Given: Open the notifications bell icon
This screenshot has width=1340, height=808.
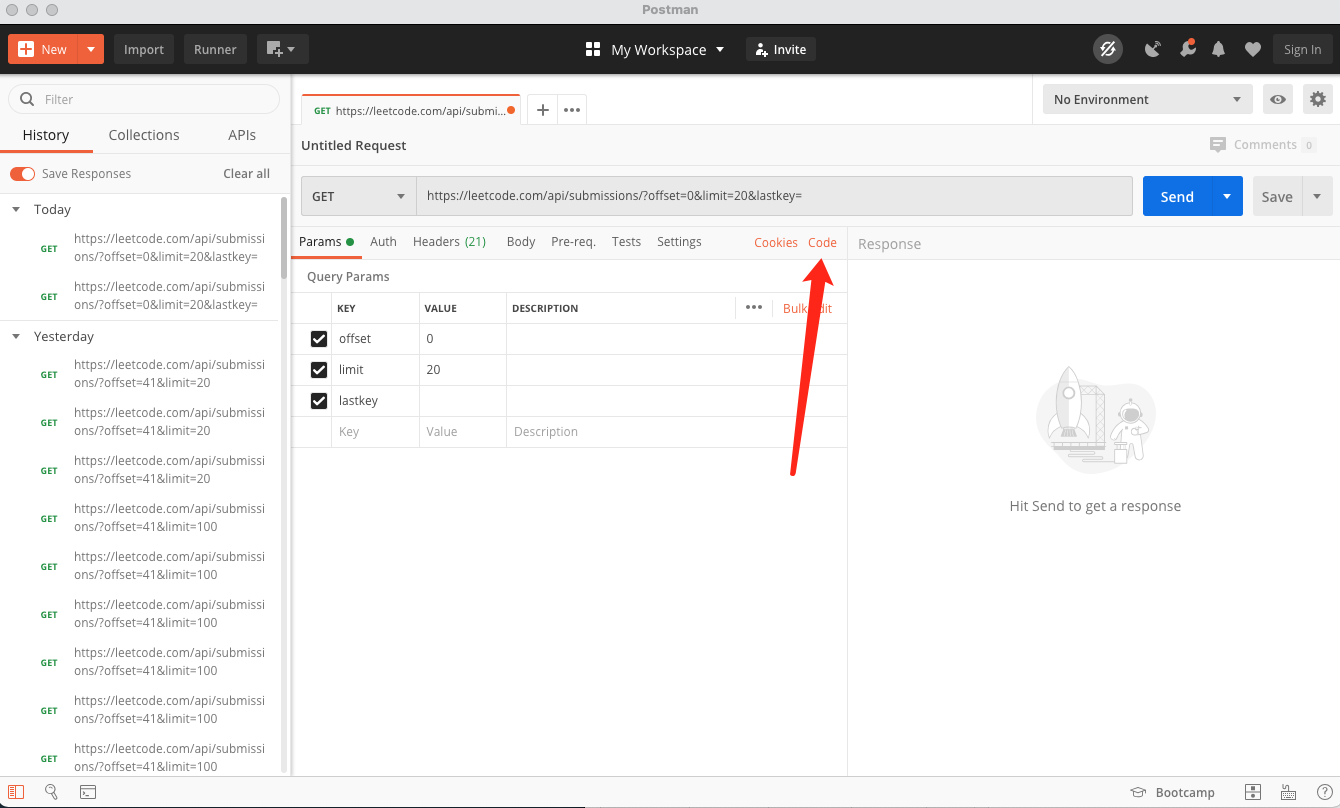Looking at the screenshot, I should coord(1219,49).
